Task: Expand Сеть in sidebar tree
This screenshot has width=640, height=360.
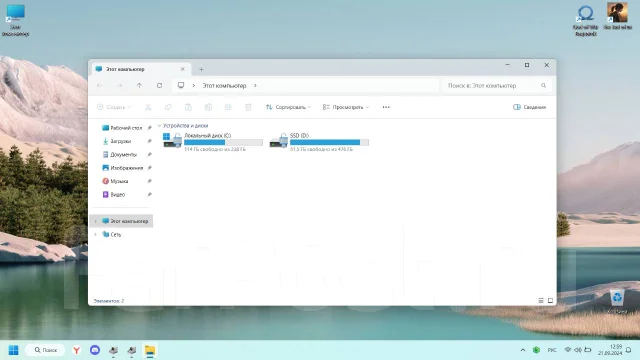Action: pos(96,234)
